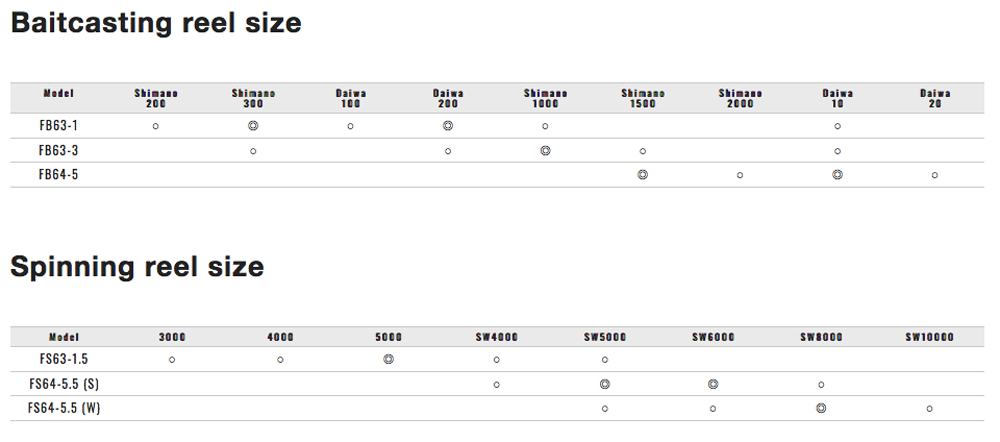
Task: Click the single-circle marker for FB63-1 Shimano 200
Action: (x=156, y=126)
